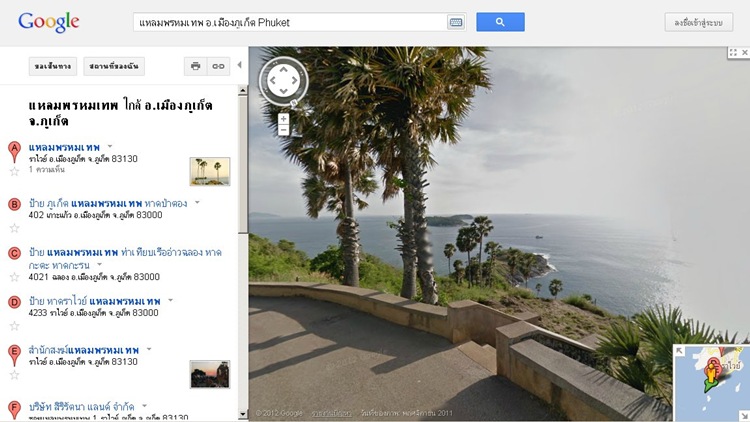The height and width of the screenshot is (422, 750).
Task: Zoom out with the Street View minus button
Action: 283,130
